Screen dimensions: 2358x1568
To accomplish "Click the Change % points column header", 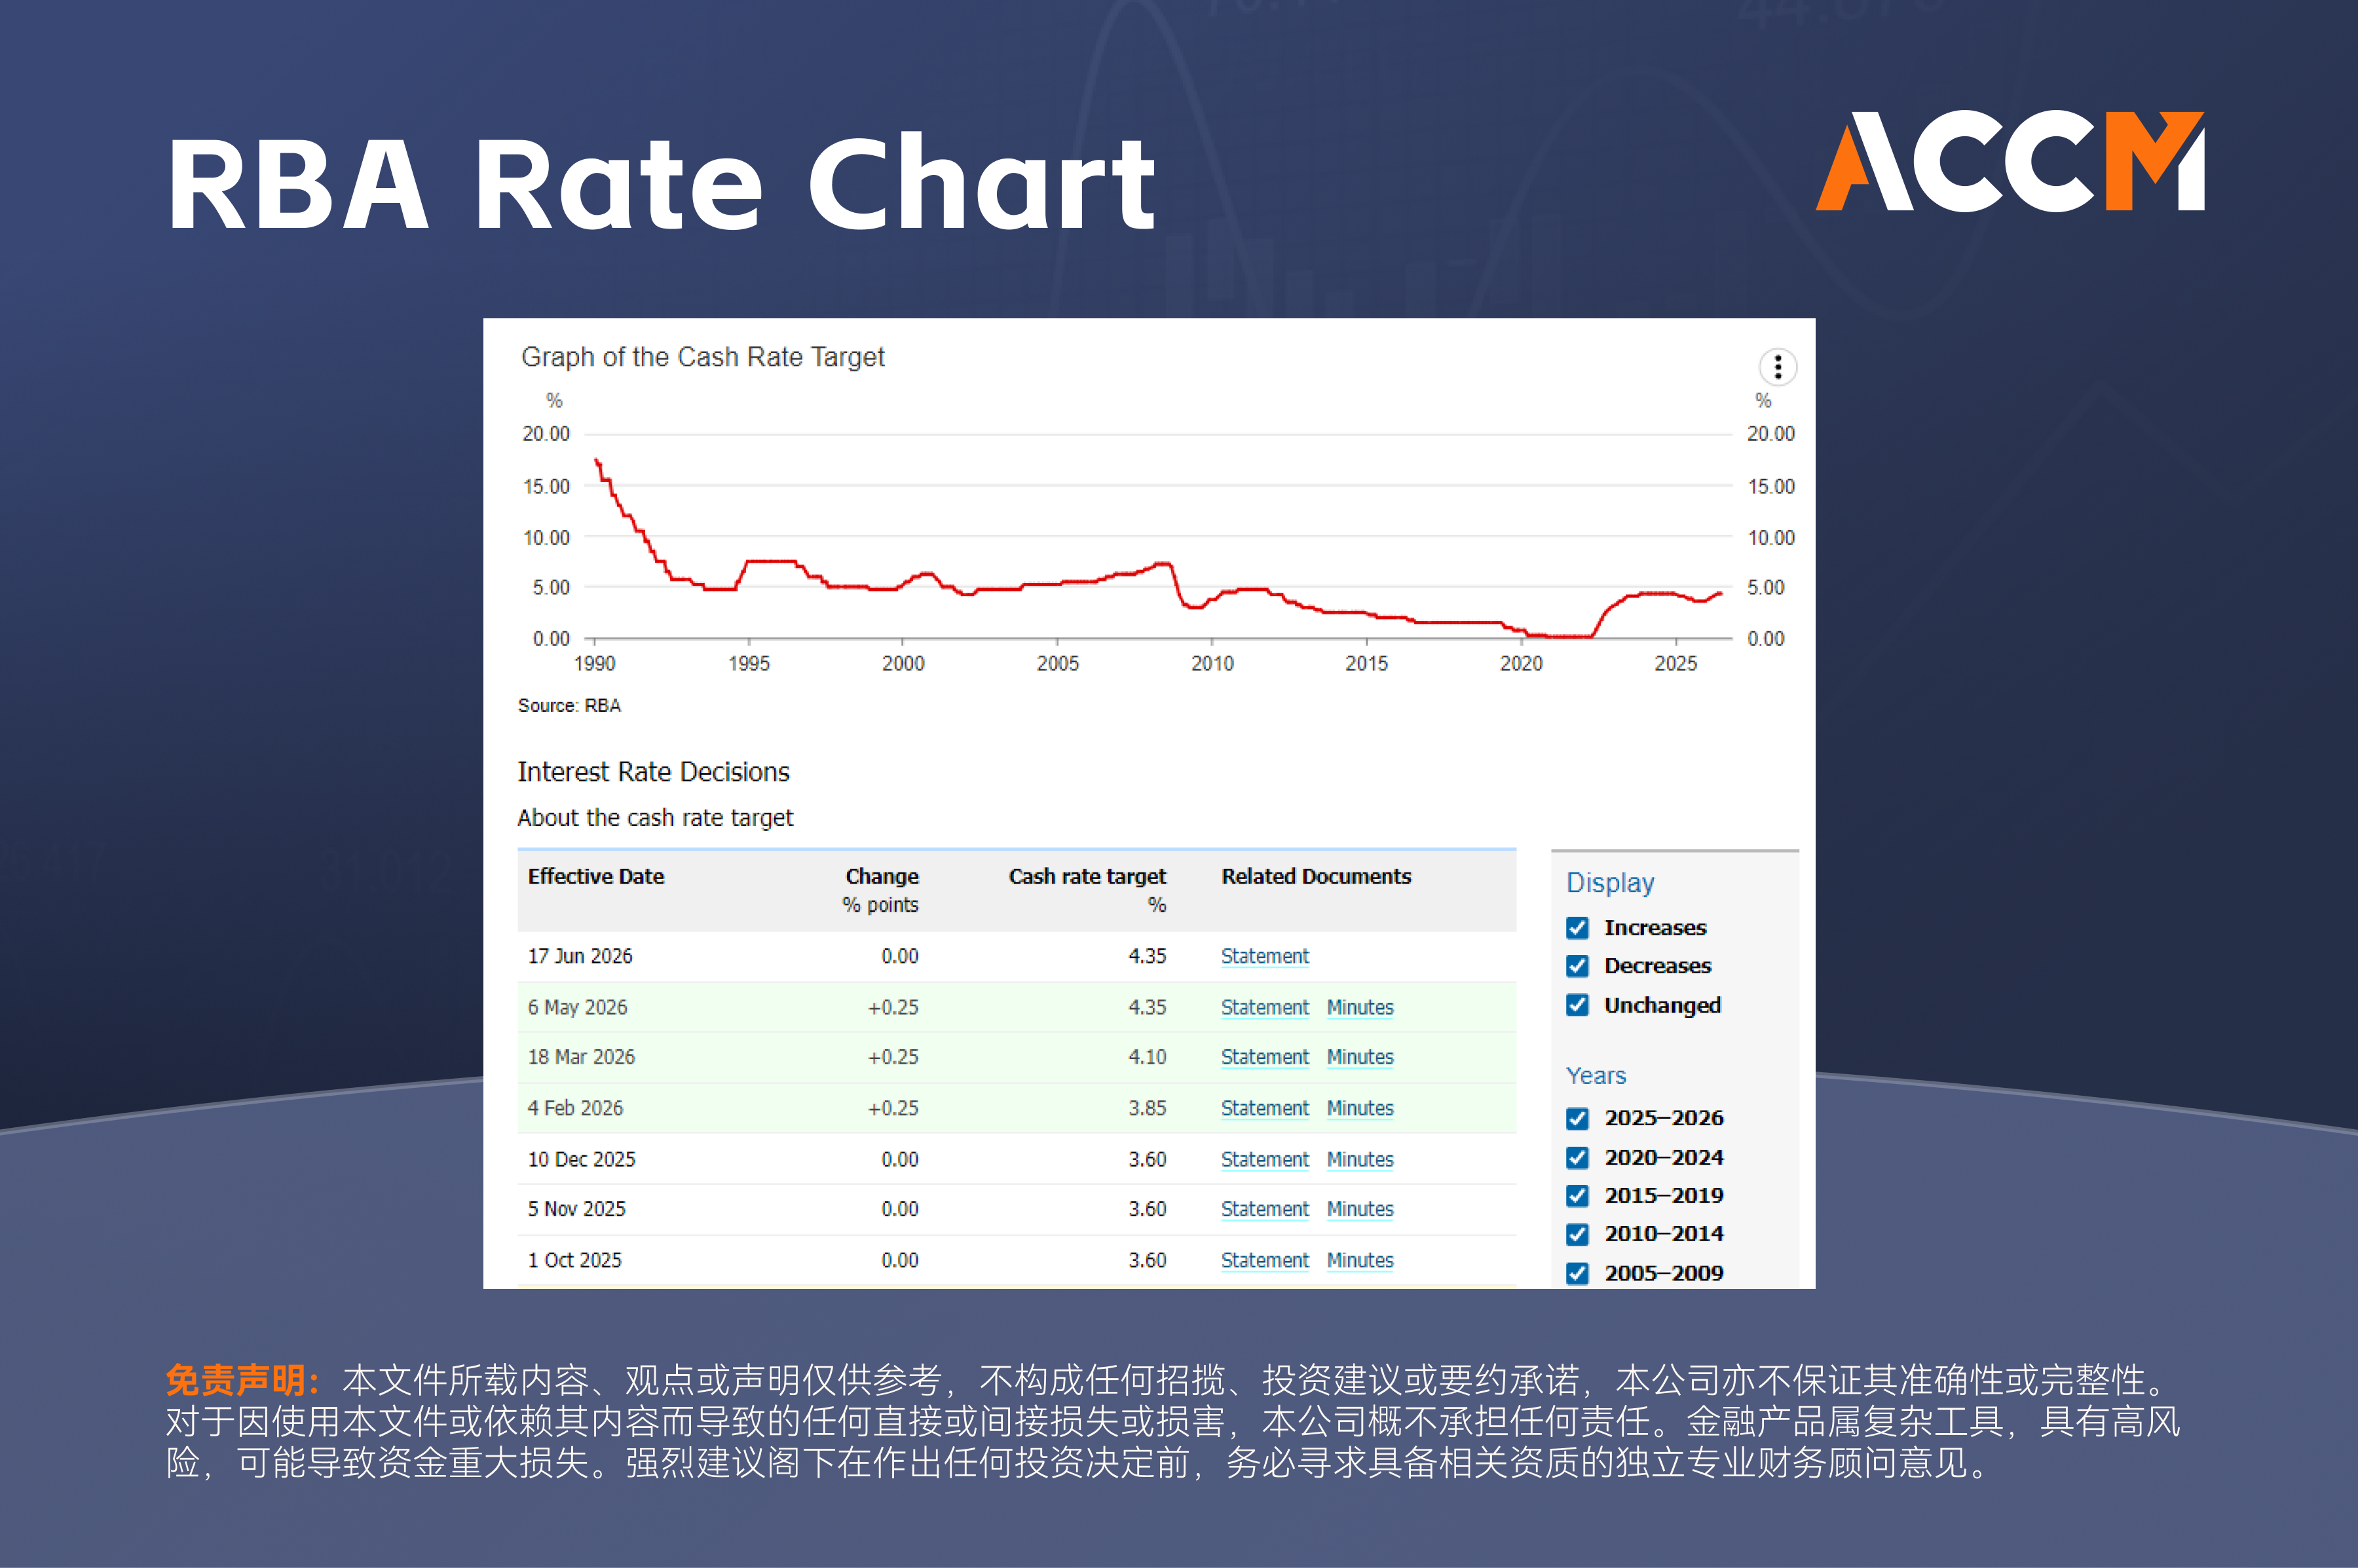I will tap(880, 890).
